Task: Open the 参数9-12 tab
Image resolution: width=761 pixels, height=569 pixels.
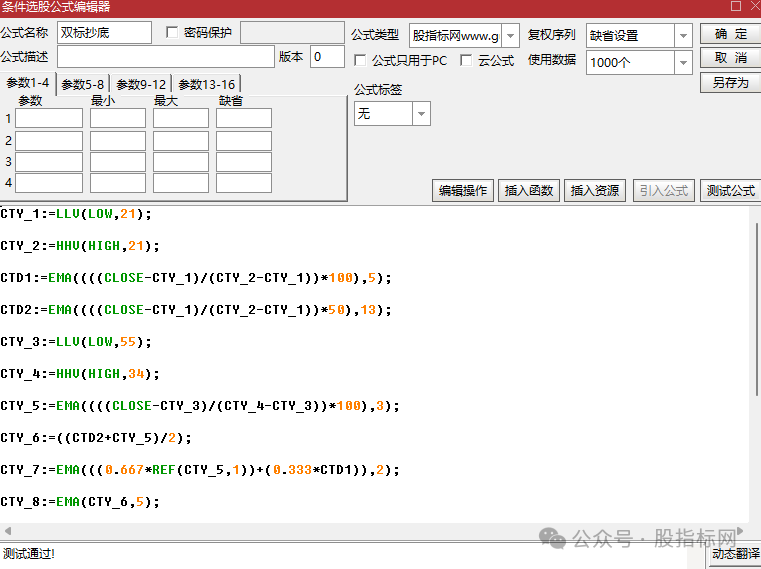Action: point(141,84)
